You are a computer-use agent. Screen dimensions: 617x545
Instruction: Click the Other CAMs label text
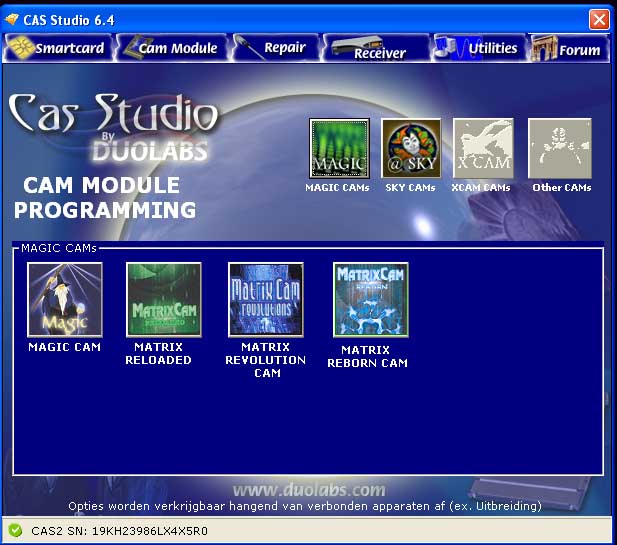tap(562, 188)
